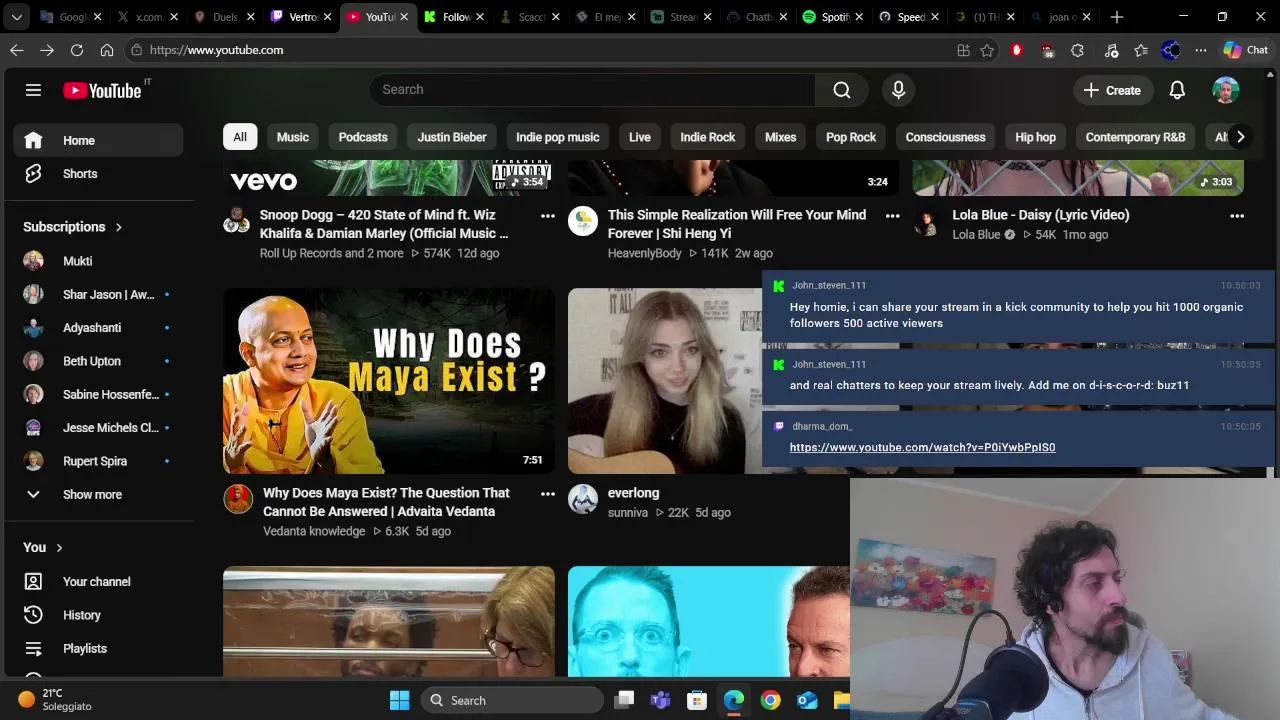Open Adyashanti subscription channel

click(x=98, y=328)
